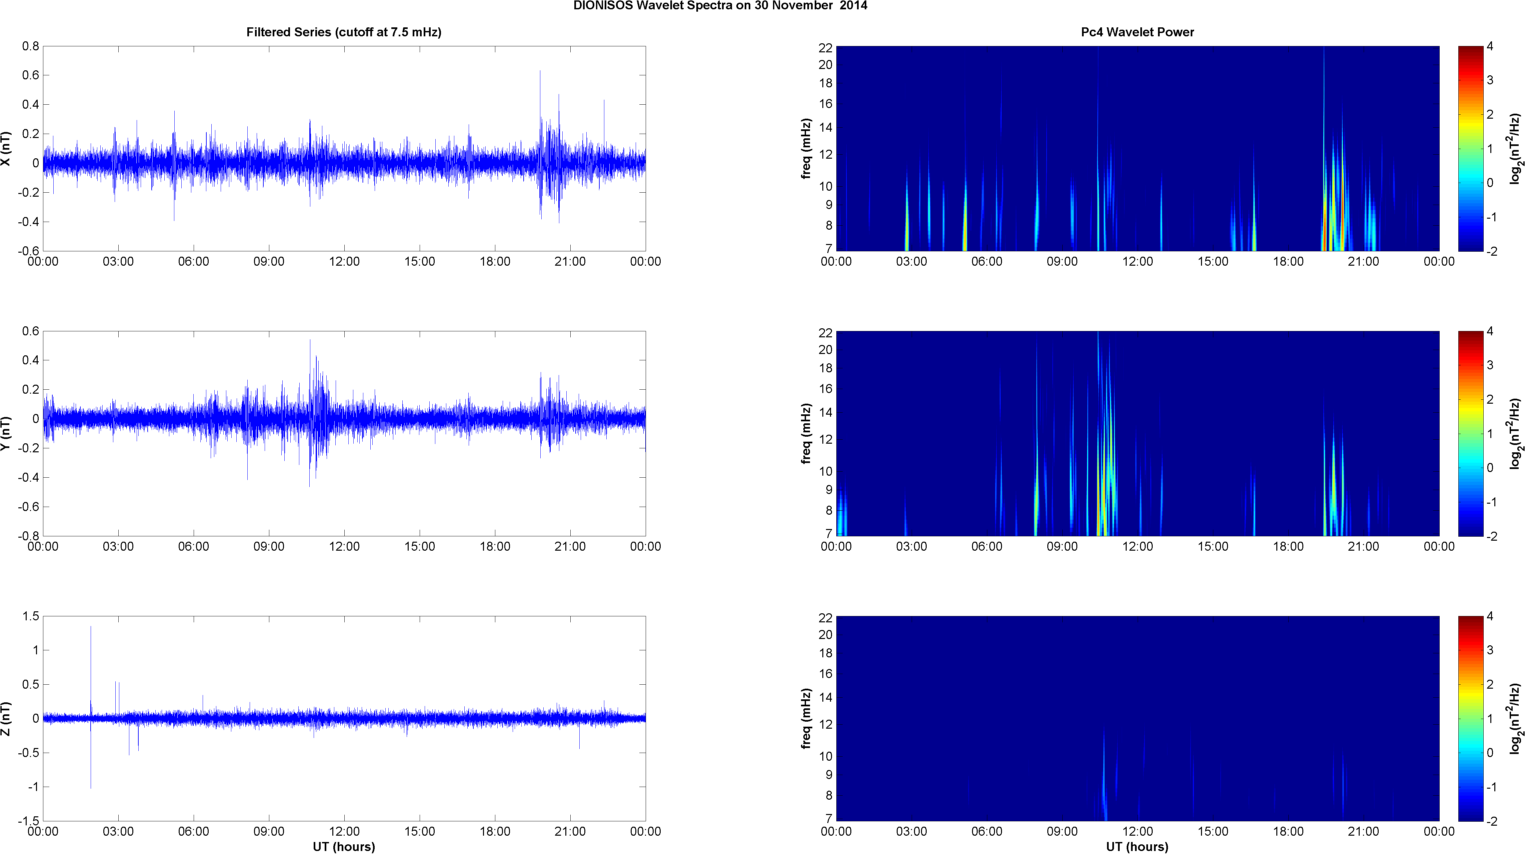The height and width of the screenshot is (854, 1525).
Task: Click the Y component wavelet power spectrogram
Action: (1137, 433)
